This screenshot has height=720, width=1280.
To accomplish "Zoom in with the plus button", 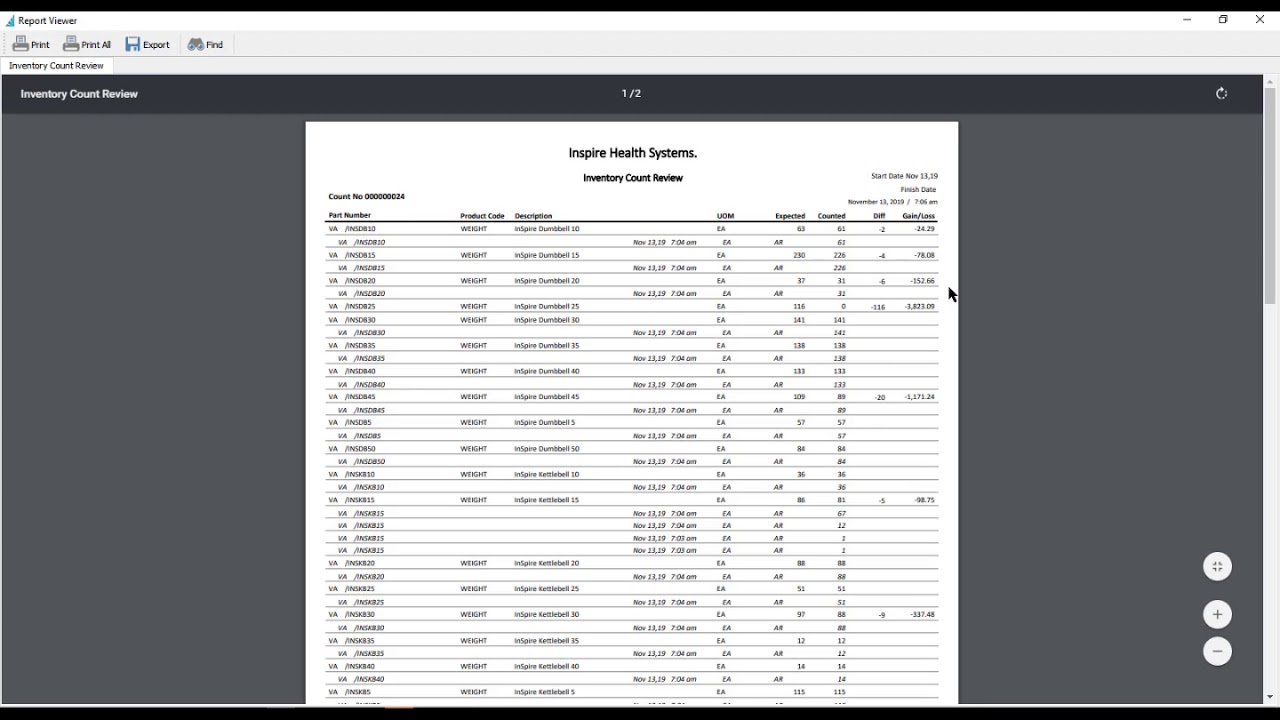I will click(1217, 614).
